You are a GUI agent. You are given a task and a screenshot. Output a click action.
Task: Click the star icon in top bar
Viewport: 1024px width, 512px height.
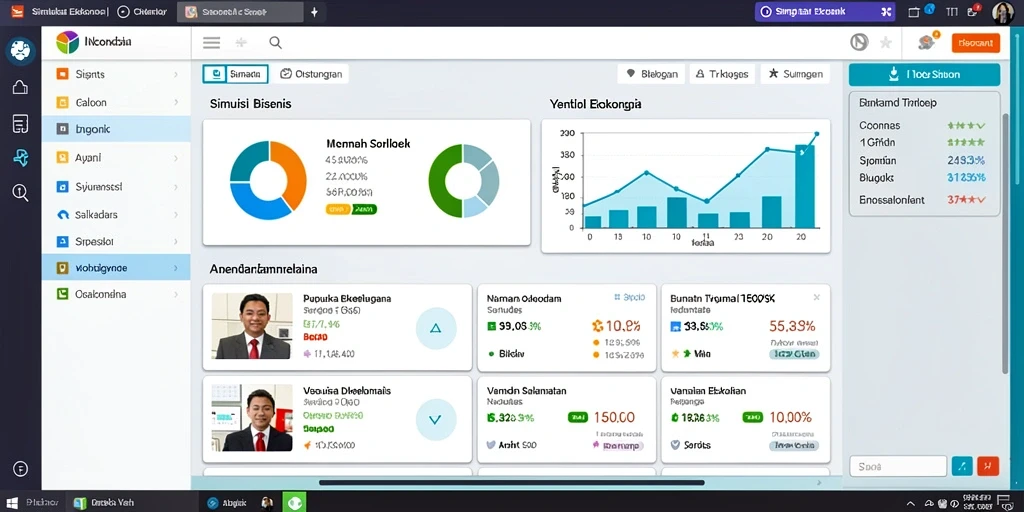click(886, 43)
